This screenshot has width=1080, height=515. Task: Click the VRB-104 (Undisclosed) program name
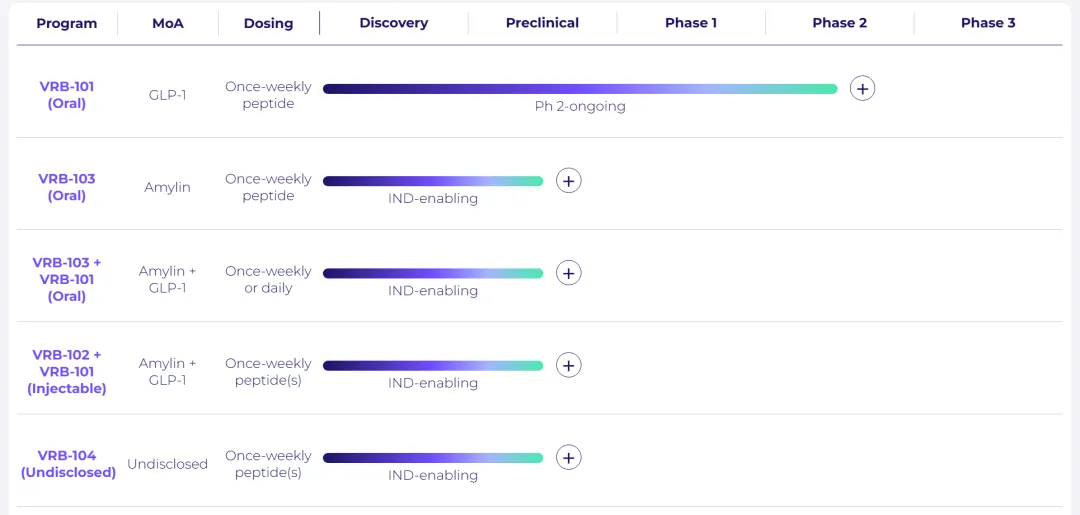click(x=68, y=464)
